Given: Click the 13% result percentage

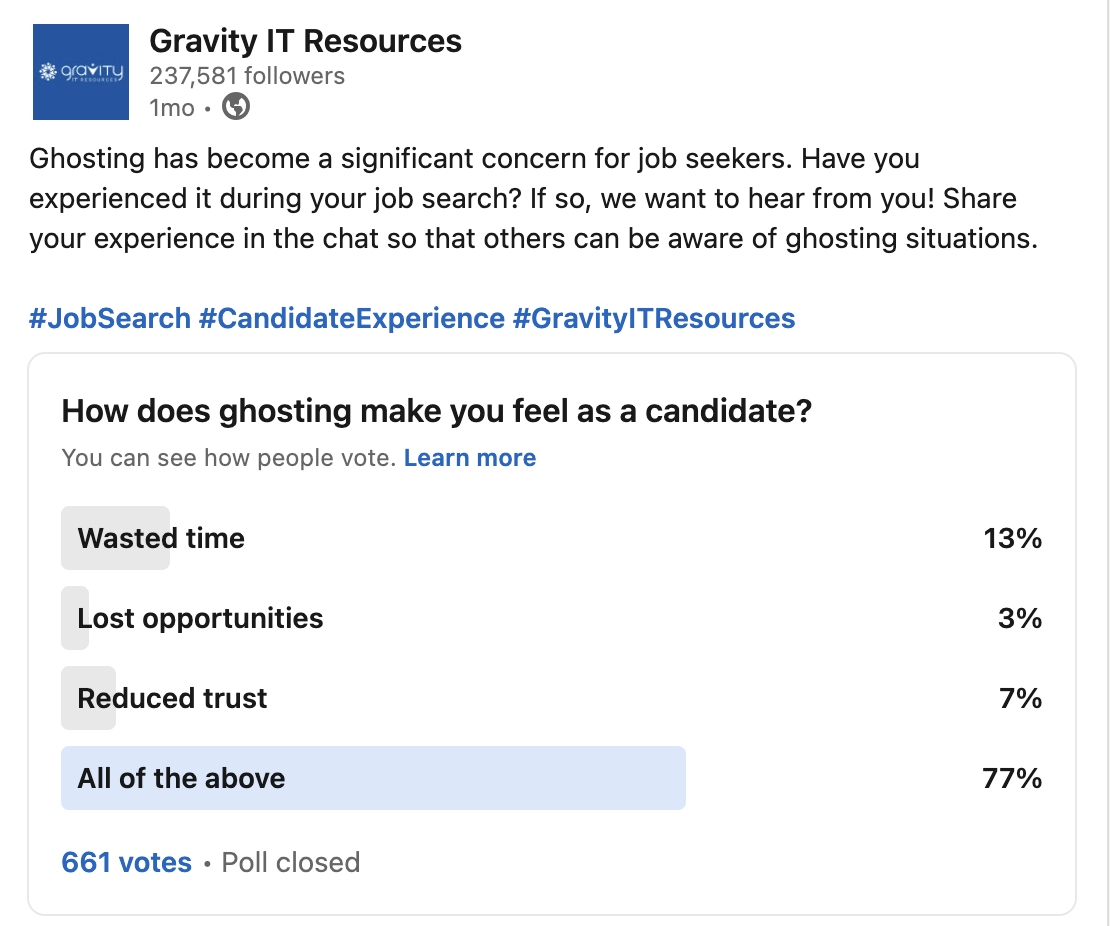Looking at the screenshot, I should pos(1013,538).
